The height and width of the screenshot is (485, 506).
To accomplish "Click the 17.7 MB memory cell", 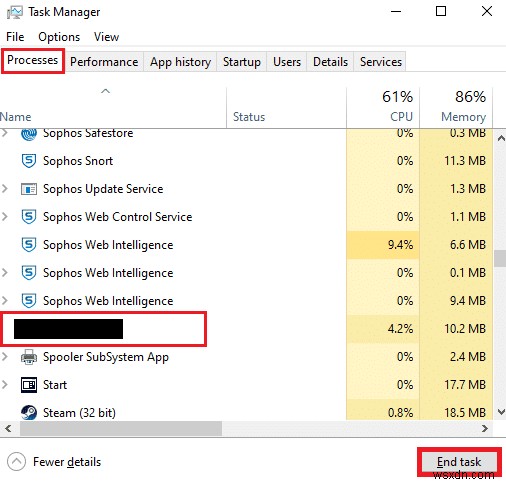I will pos(456,385).
